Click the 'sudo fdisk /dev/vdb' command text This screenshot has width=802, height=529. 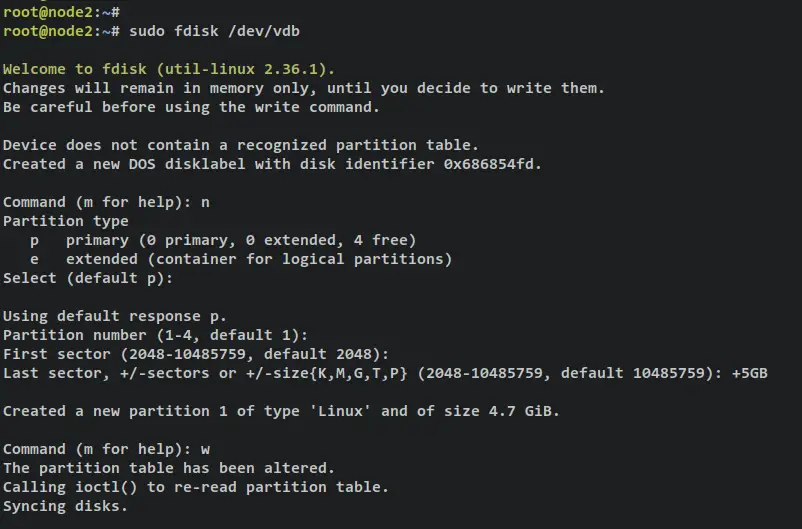pos(214,31)
